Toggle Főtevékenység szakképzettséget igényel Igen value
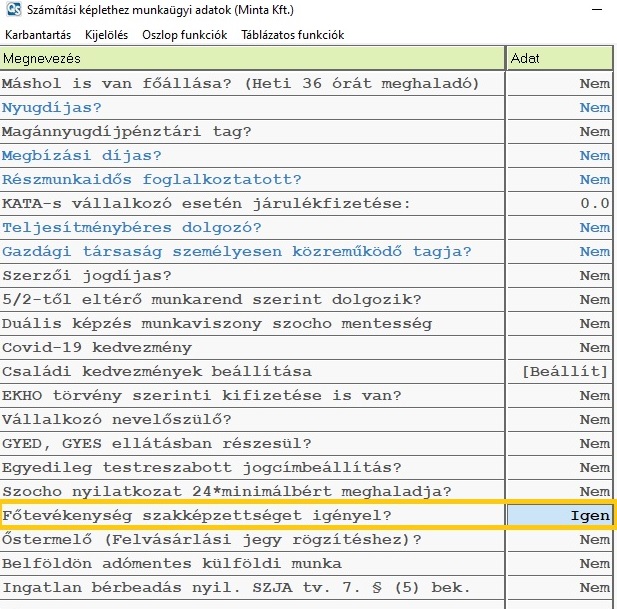617x609 pixels. pyautogui.click(x=560, y=515)
